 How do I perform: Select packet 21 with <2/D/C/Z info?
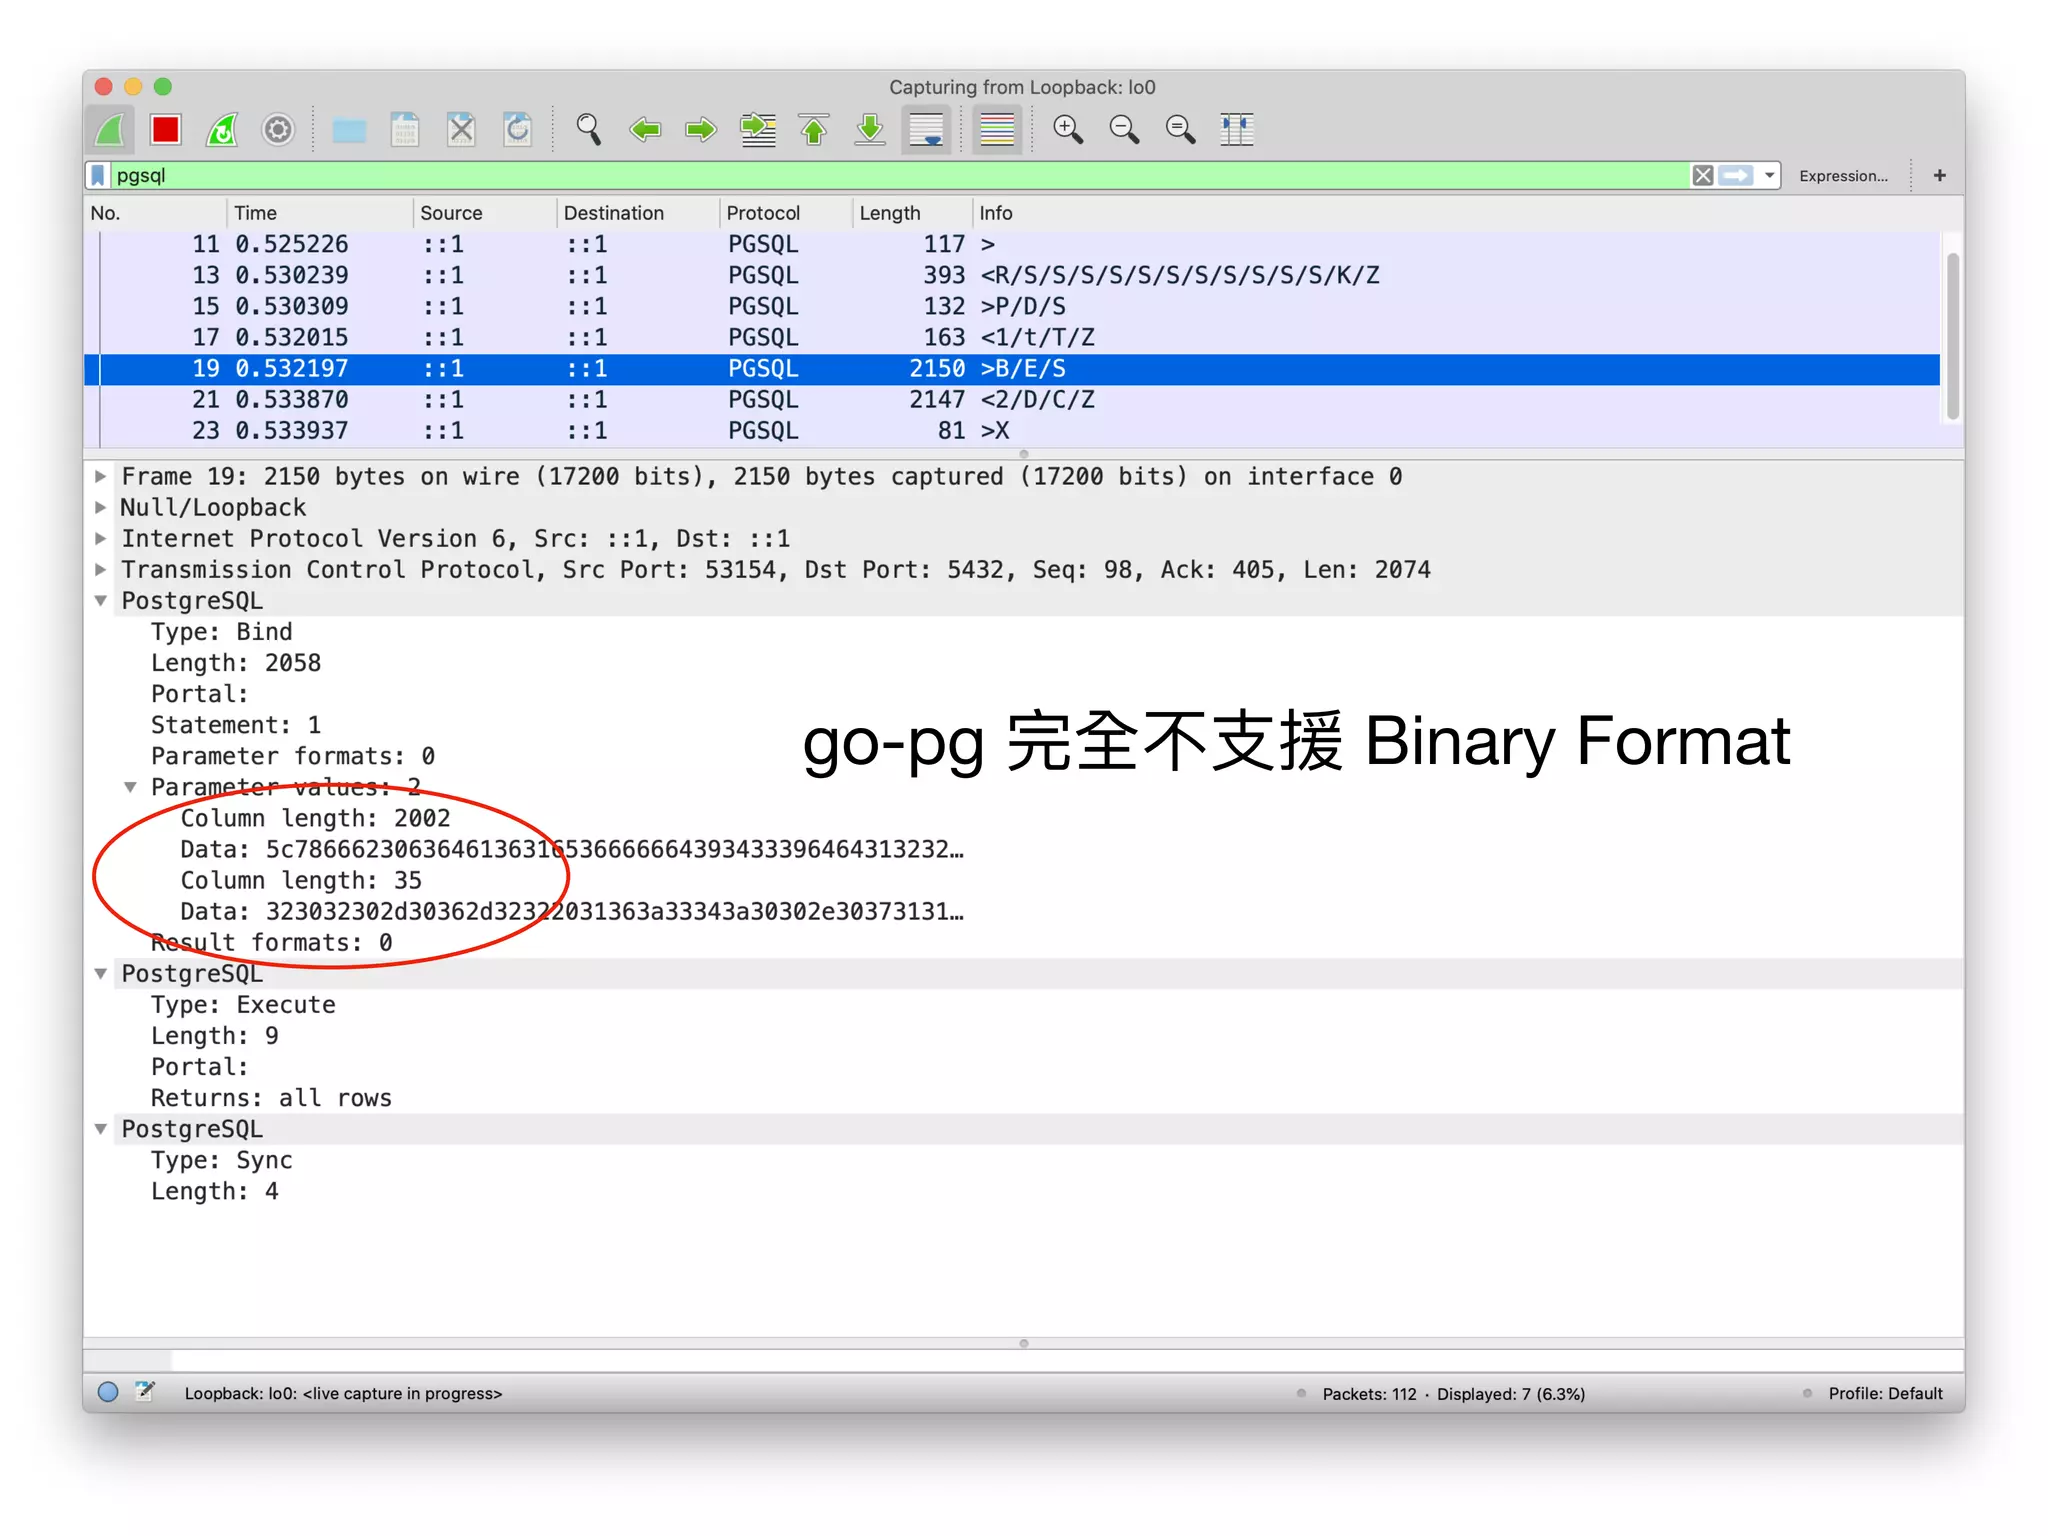1012,400
